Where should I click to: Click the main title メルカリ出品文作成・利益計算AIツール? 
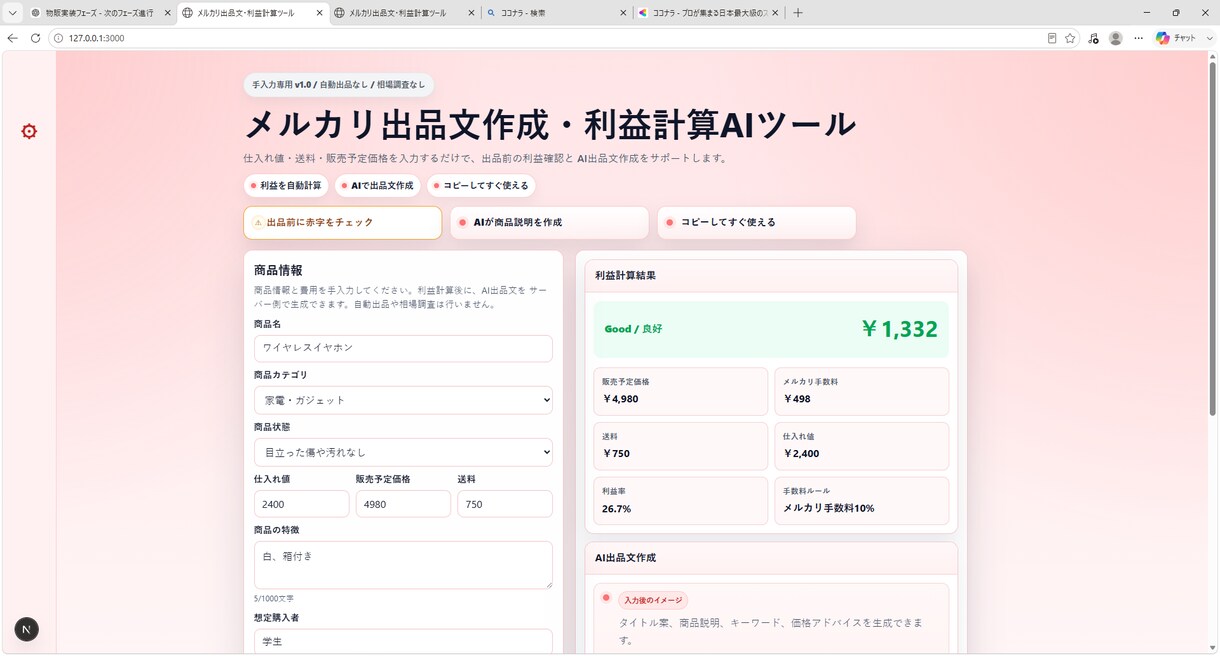tap(550, 125)
